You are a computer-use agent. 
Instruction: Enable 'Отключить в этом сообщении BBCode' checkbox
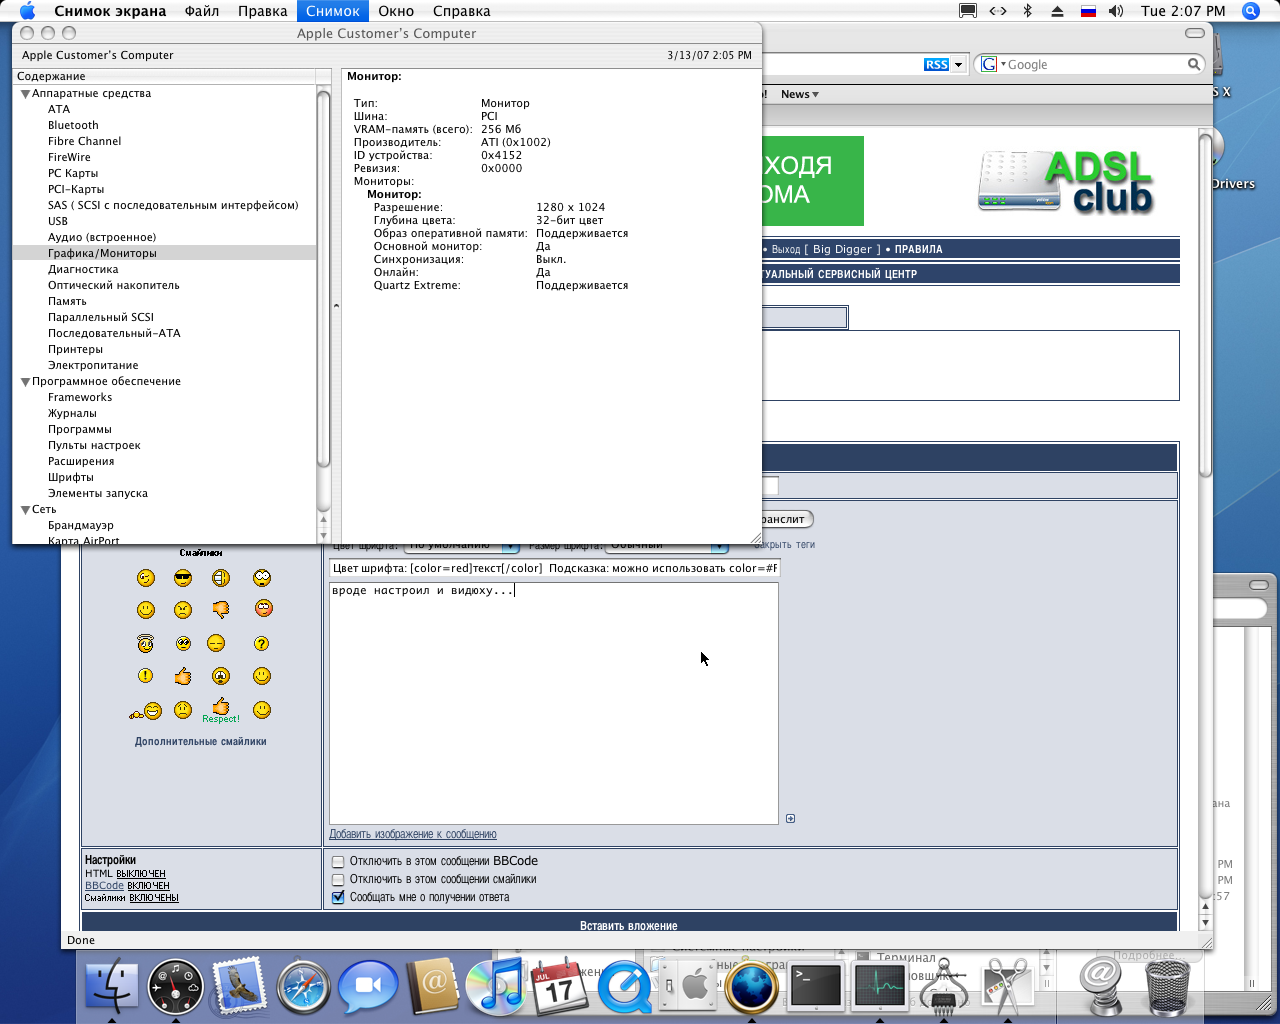(x=338, y=862)
